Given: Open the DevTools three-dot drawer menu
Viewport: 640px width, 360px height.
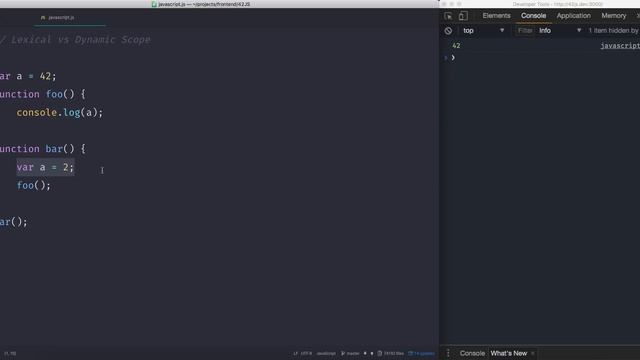Looking at the screenshot, I should (448, 353).
